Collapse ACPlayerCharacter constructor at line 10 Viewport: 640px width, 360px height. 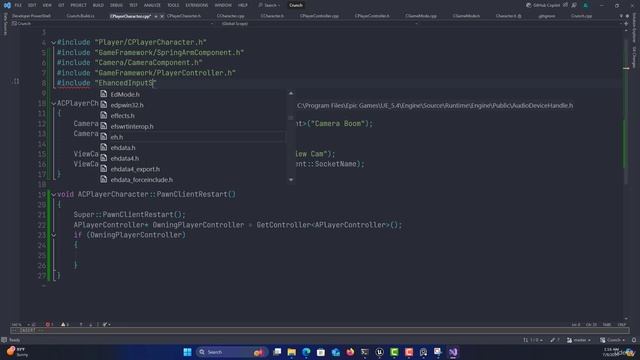point(53,104)
